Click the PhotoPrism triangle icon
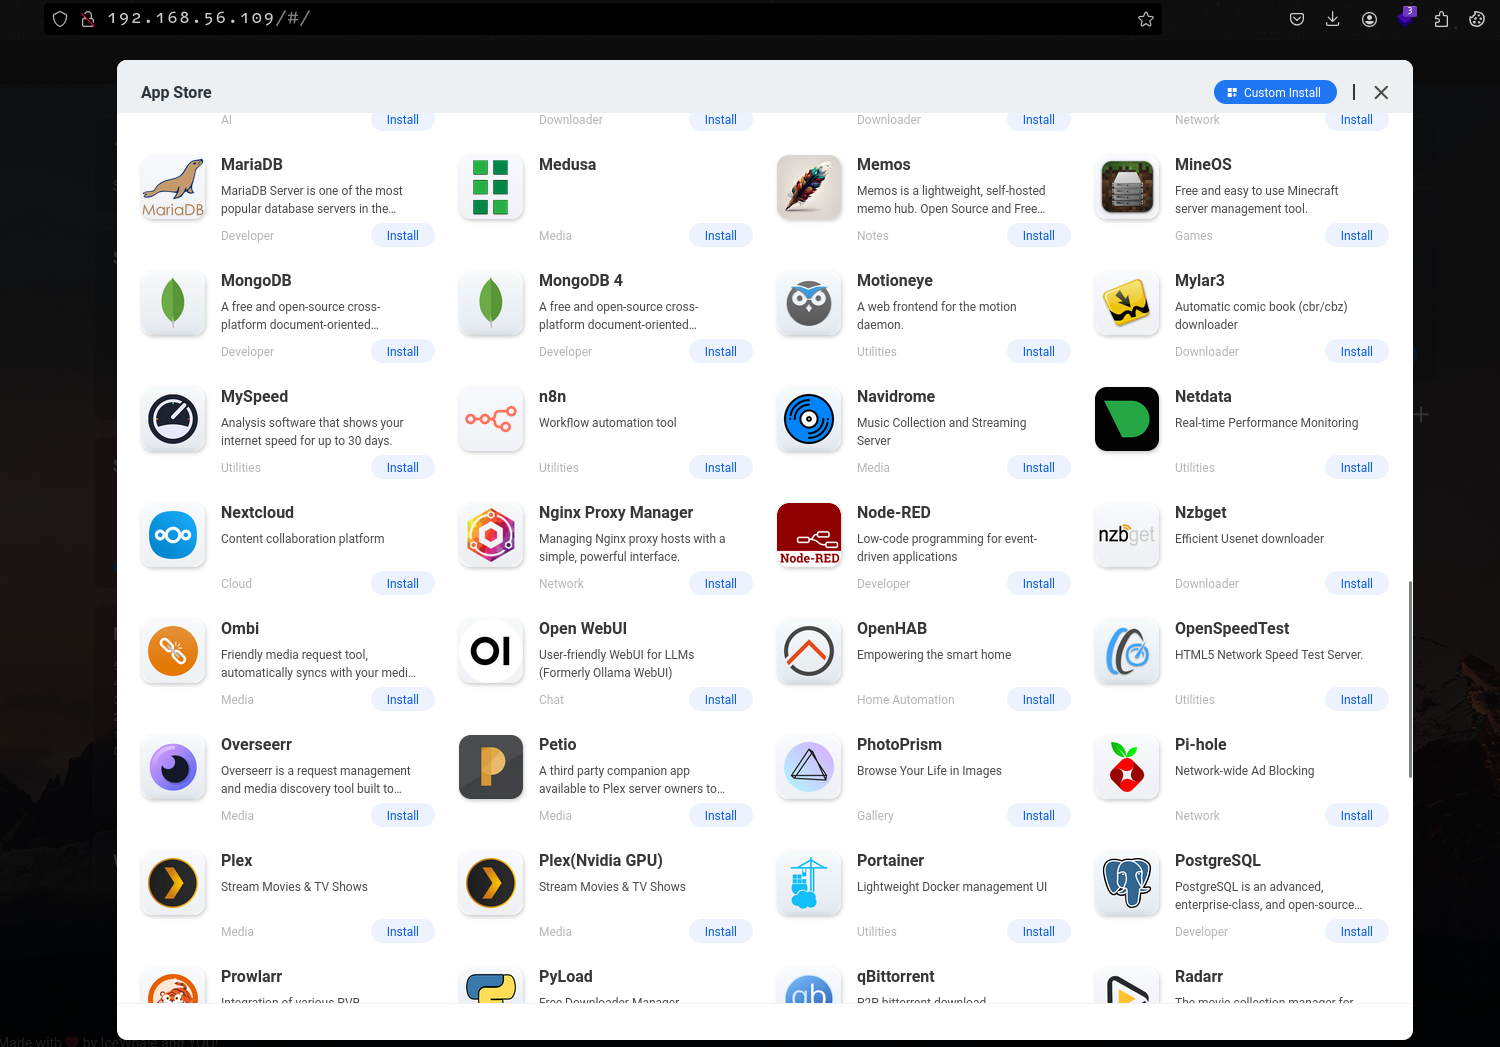The image size is (1500, 1047). point(809,767)
